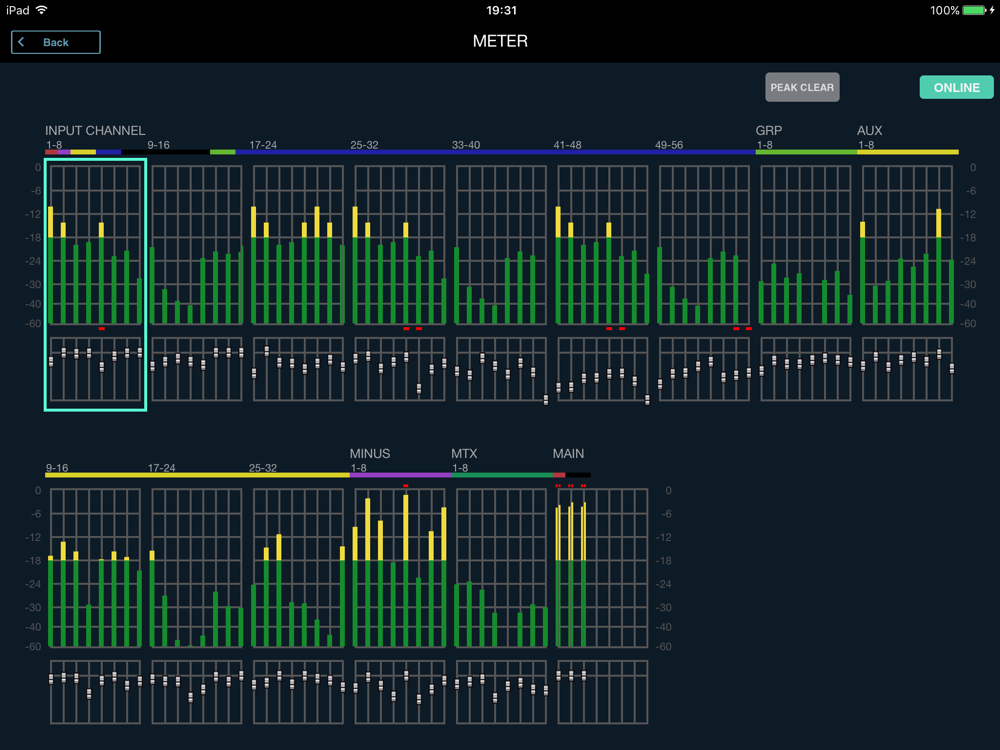Viewport: 1000px width, 750px height.
Task: Open the Input Channel 9-16 fader overview
Action: (x=197, y=369)
